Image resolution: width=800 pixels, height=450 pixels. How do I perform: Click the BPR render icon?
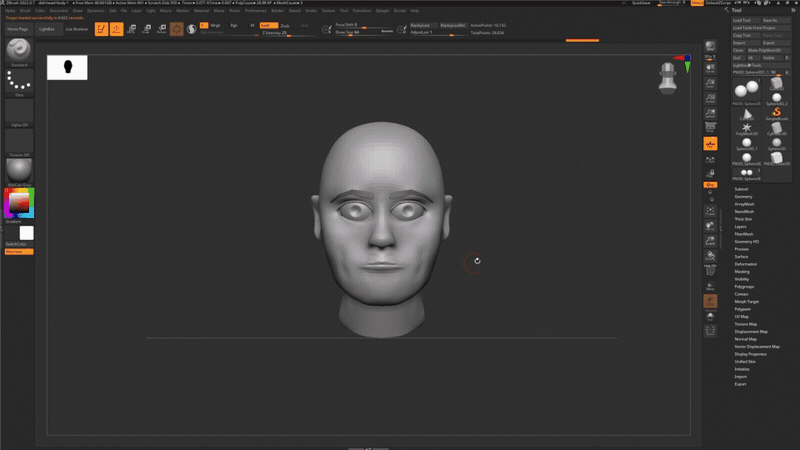(710, 47)
